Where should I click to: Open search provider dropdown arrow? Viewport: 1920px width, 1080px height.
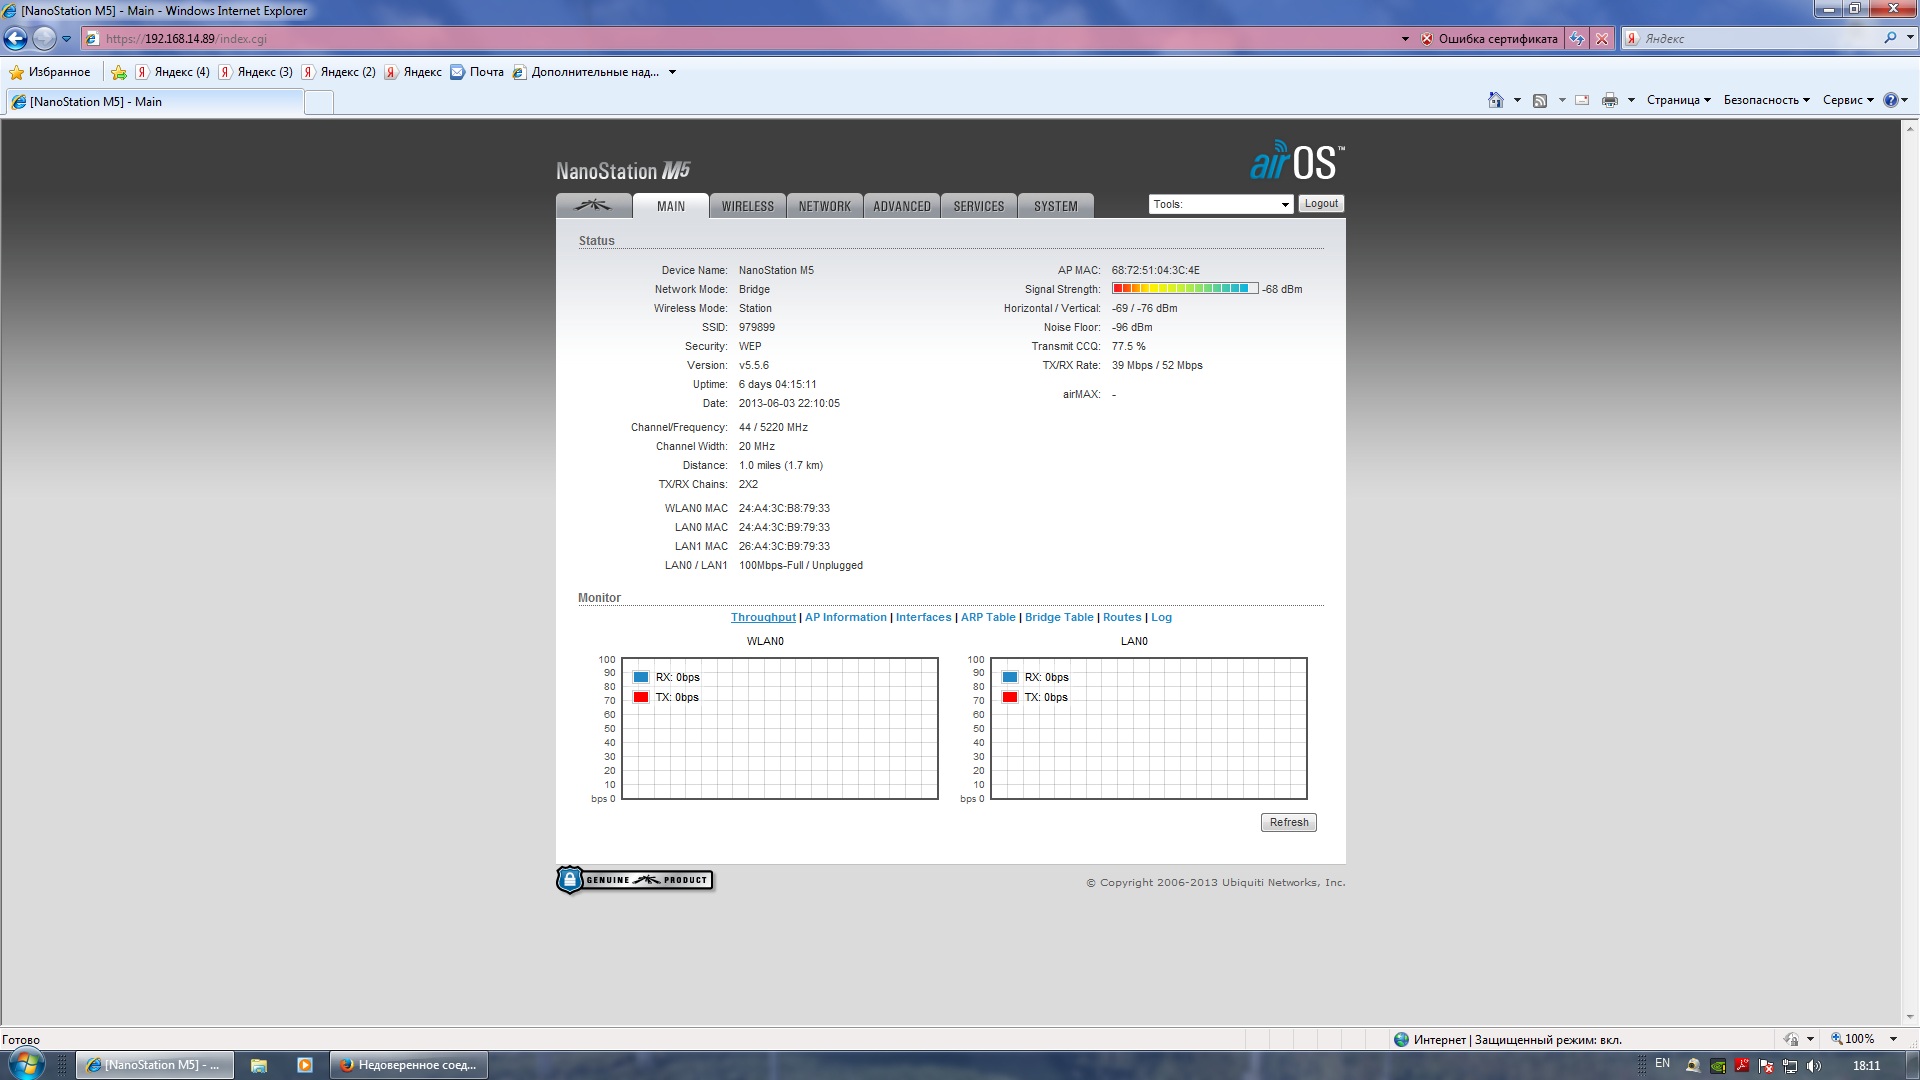coord(1909,38)
